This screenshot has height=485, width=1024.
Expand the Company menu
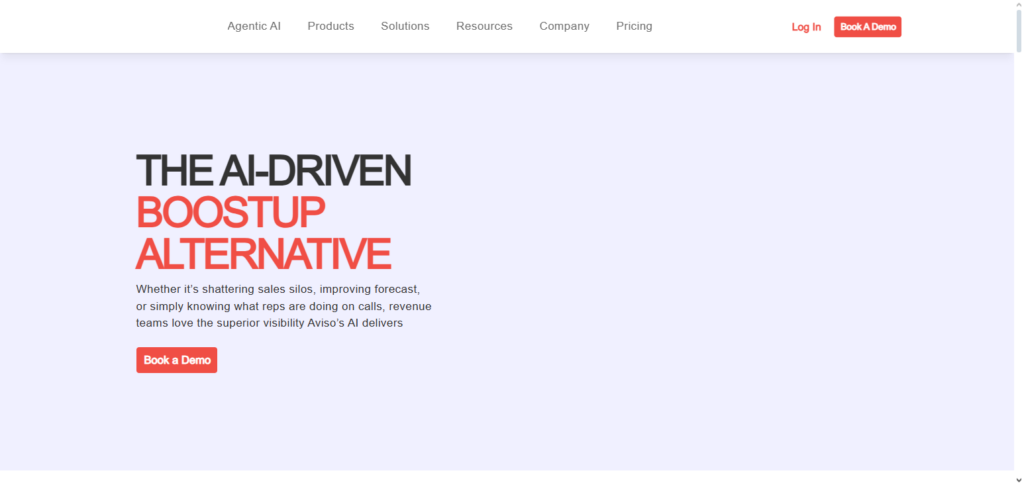(x=564, y=26)
